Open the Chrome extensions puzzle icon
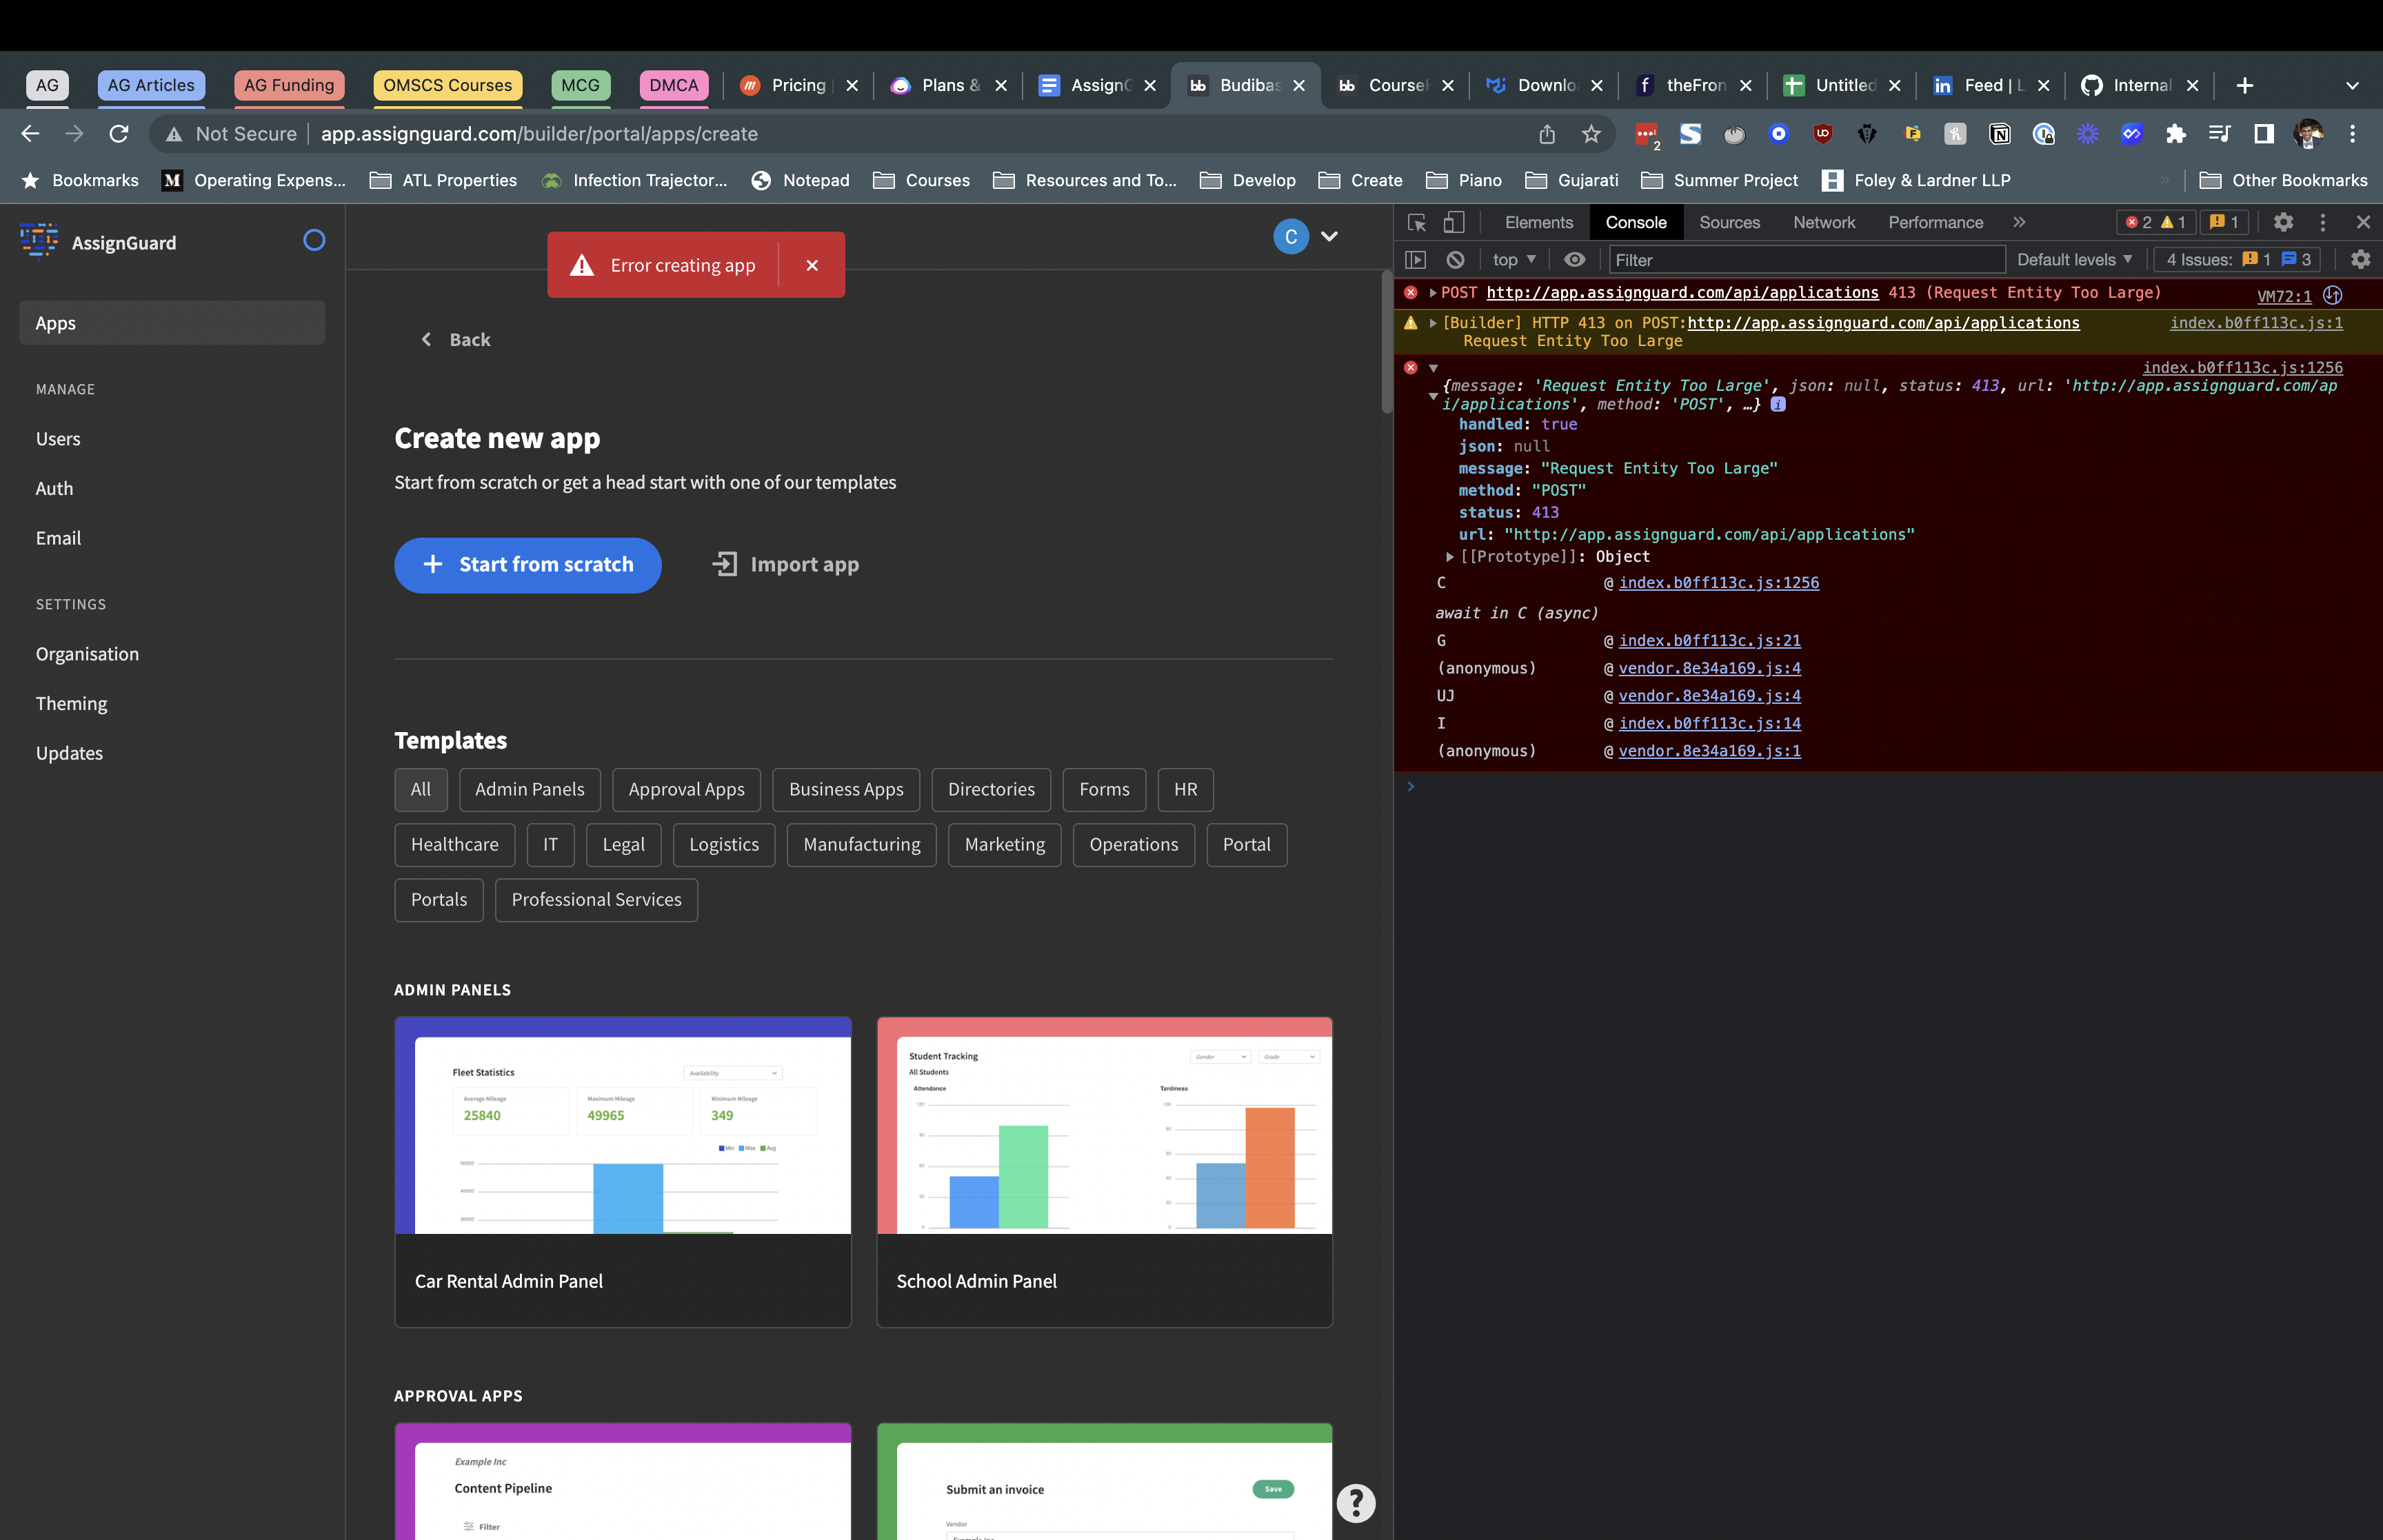Image resolution: width=2383 pixels, height=1540 pixels. tap(2175, 134)
